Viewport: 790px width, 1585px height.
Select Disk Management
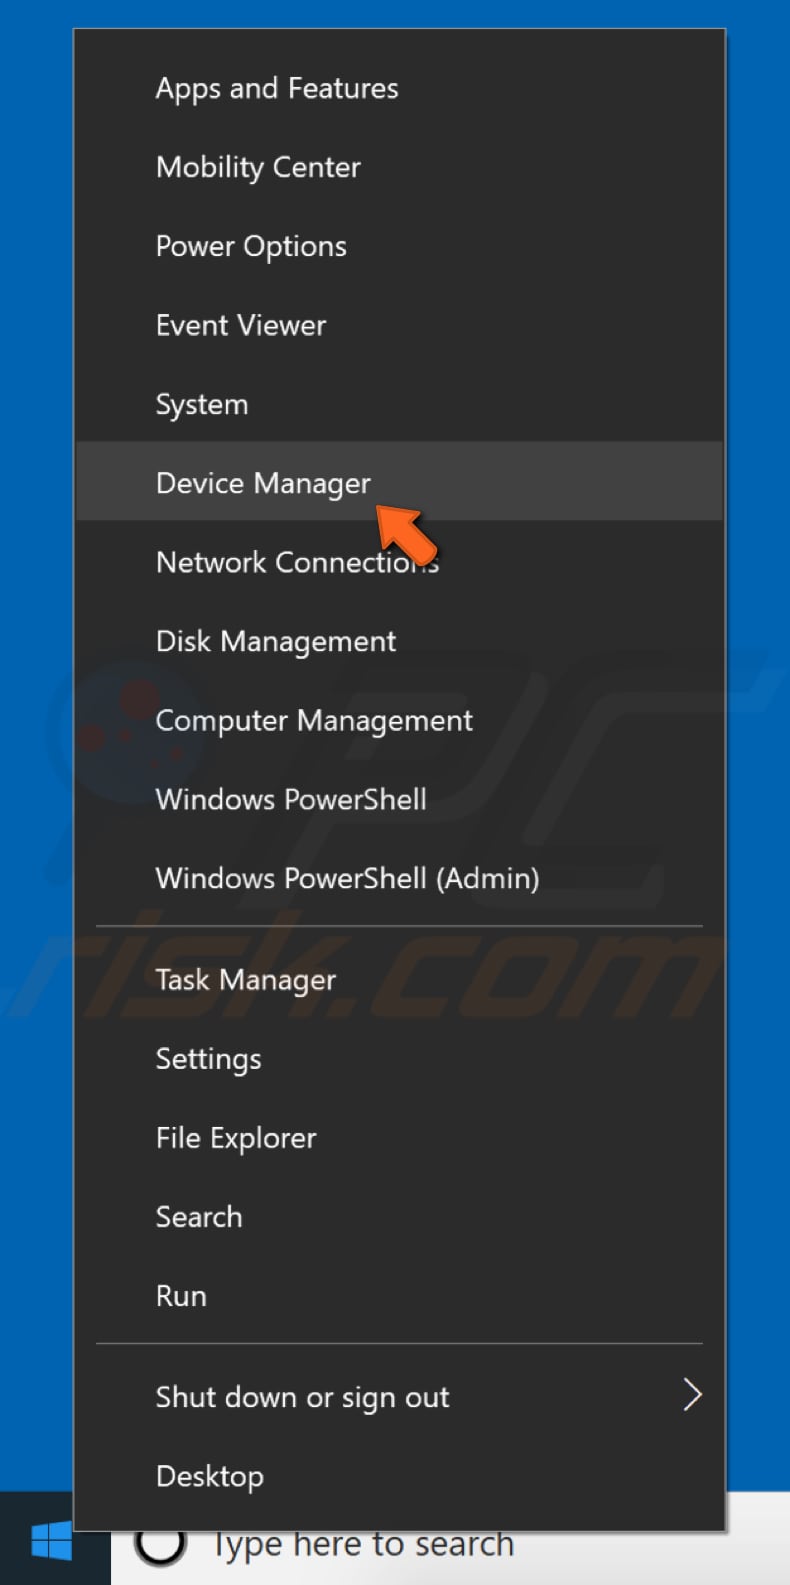tap(275, 641)
